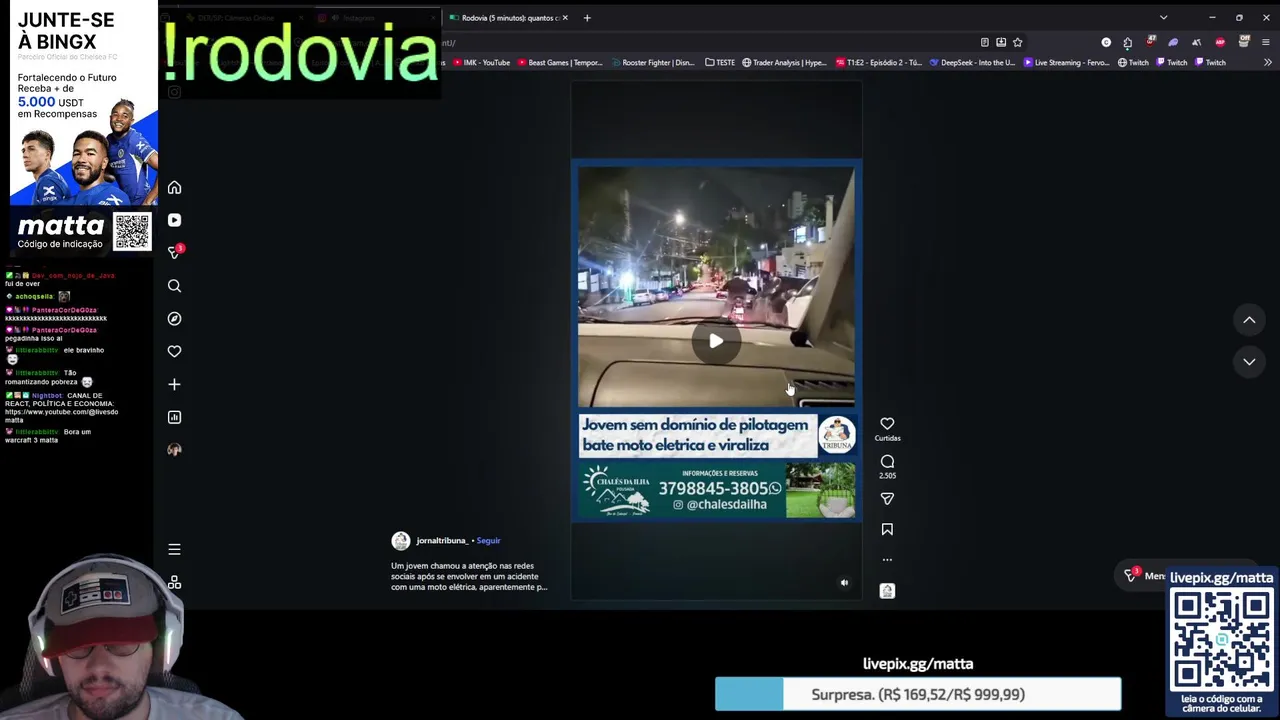
Task: Open notifications heart in sidebar
Action: [x=174, y=351]
